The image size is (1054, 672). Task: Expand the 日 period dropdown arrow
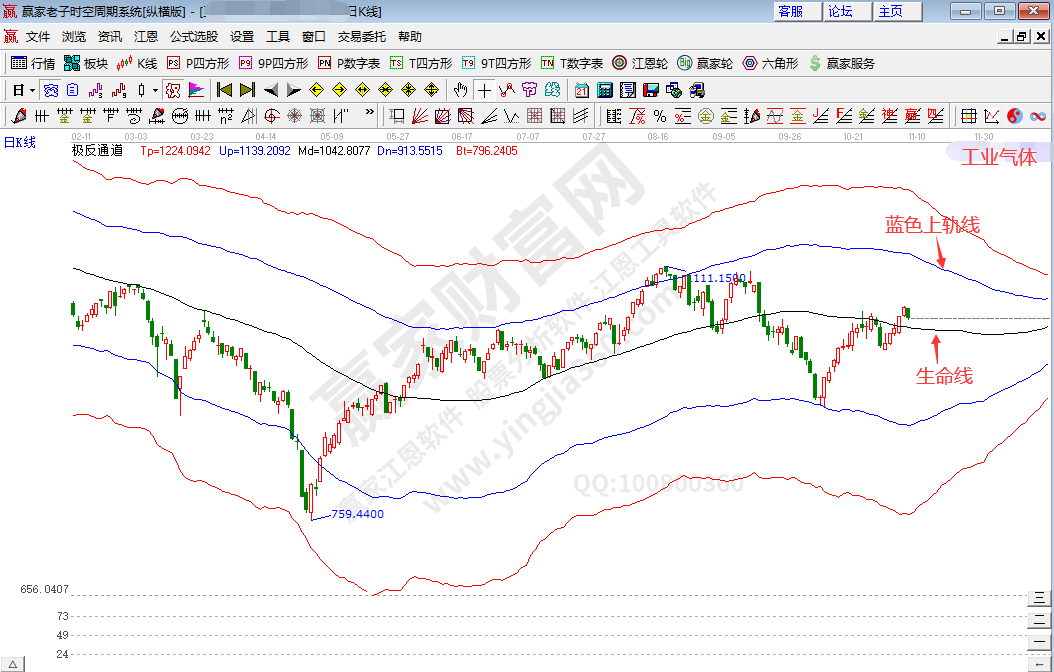32,90
